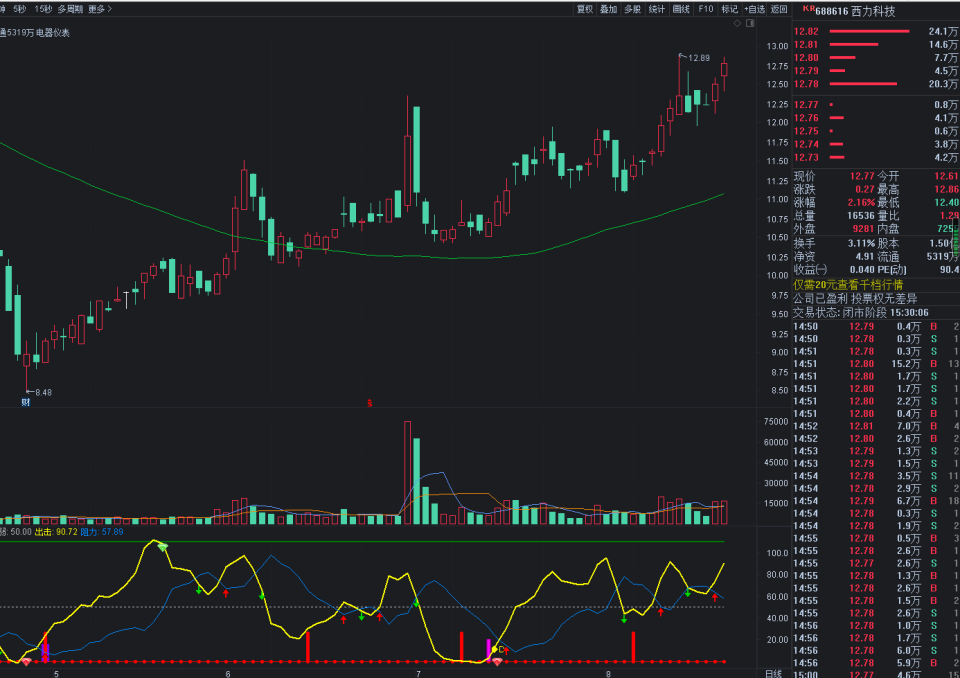
Task: Click the 叠加 overlay button
Action: point(608,9)
